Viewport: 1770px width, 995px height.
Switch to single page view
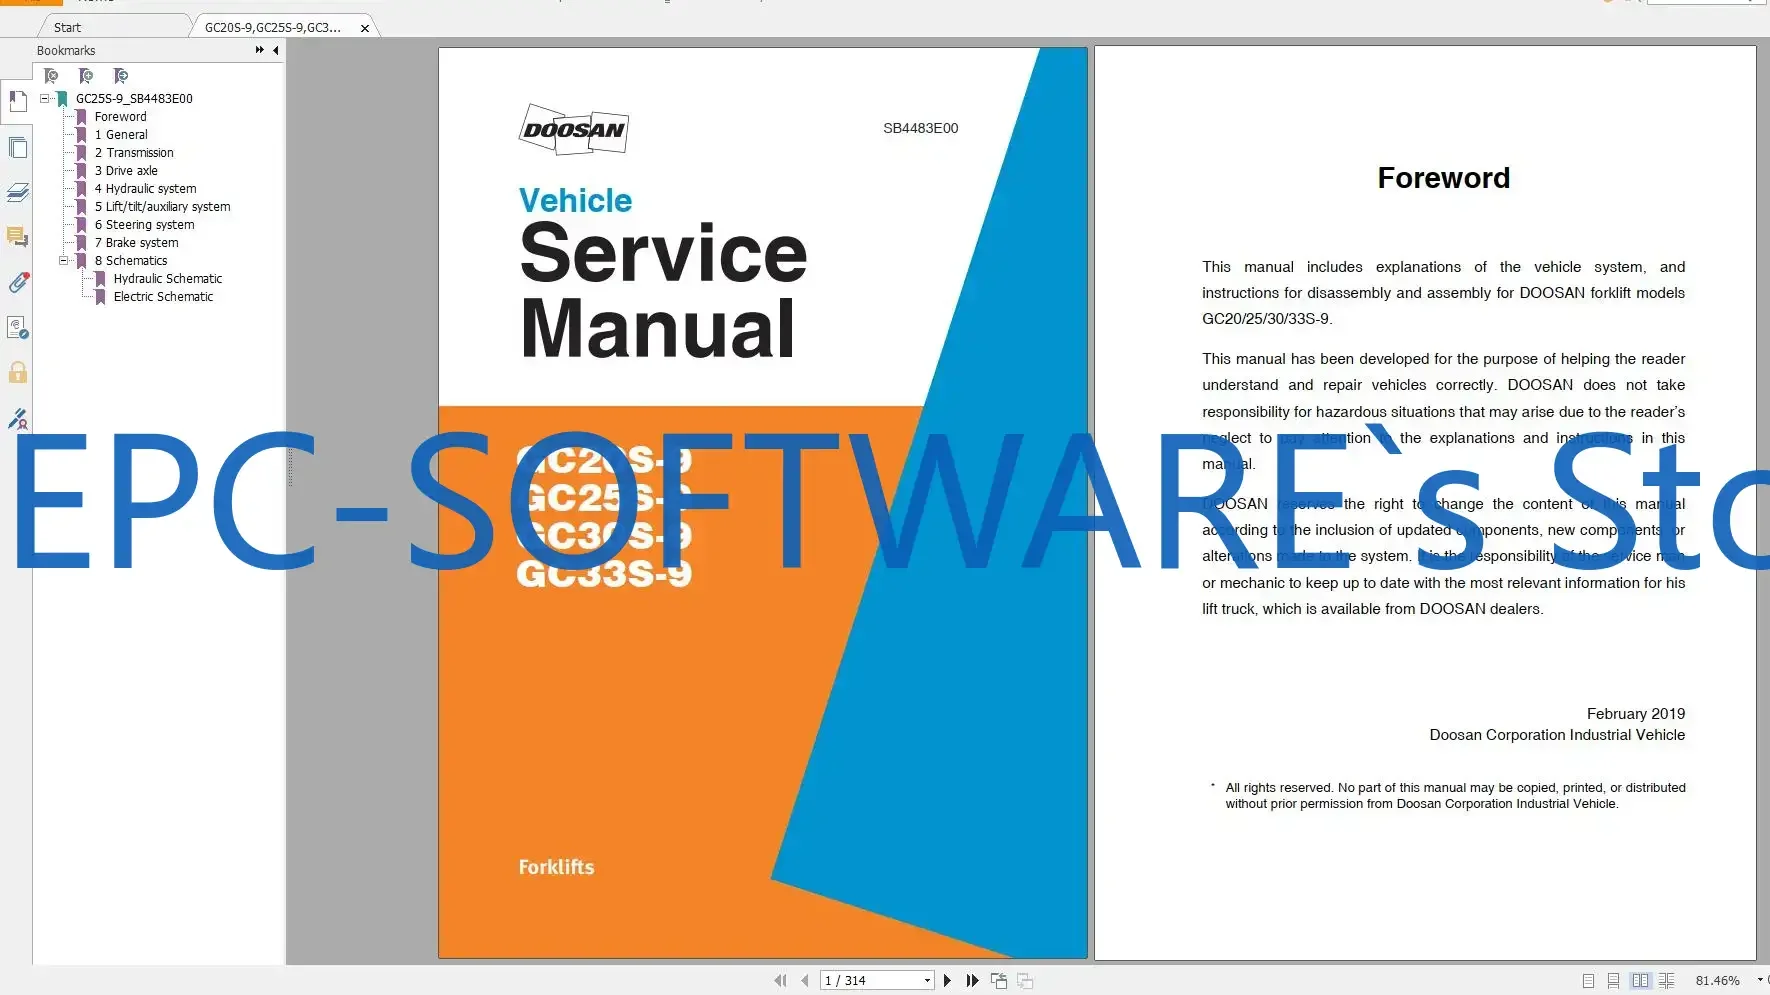(x=1588, y=981)
